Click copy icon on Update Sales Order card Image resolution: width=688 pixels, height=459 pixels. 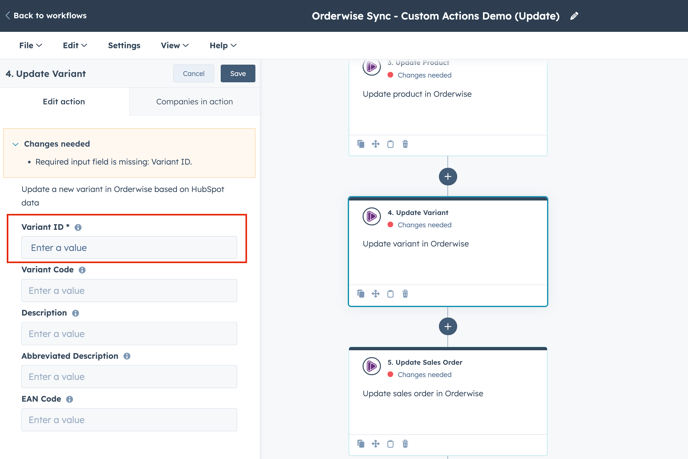[x=390, y=444]
